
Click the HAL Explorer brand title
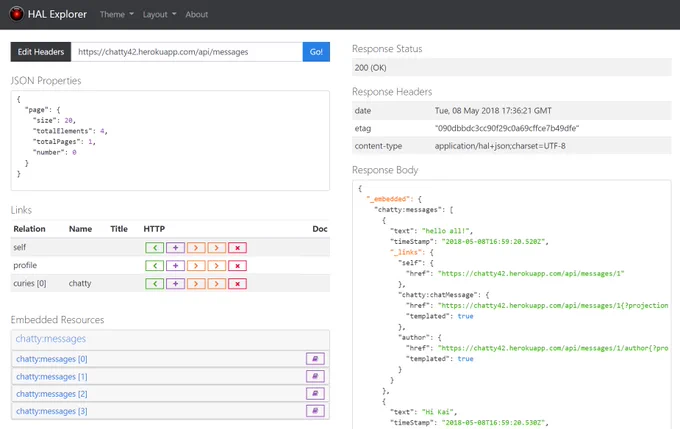(x=57, y=14)
